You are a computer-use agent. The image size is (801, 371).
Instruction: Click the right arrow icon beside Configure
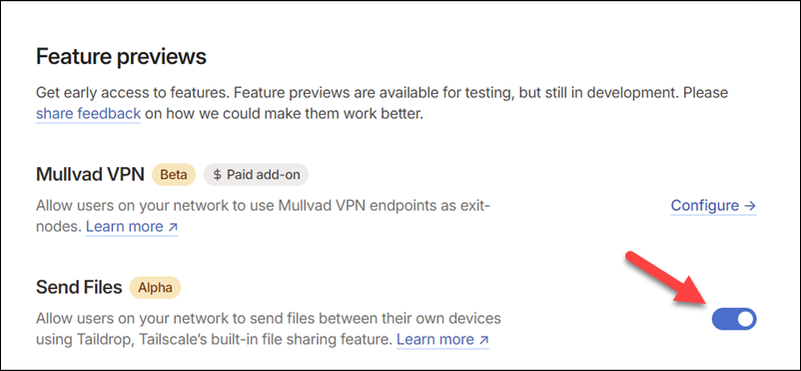pyautogui.click(x=749, y=205)
